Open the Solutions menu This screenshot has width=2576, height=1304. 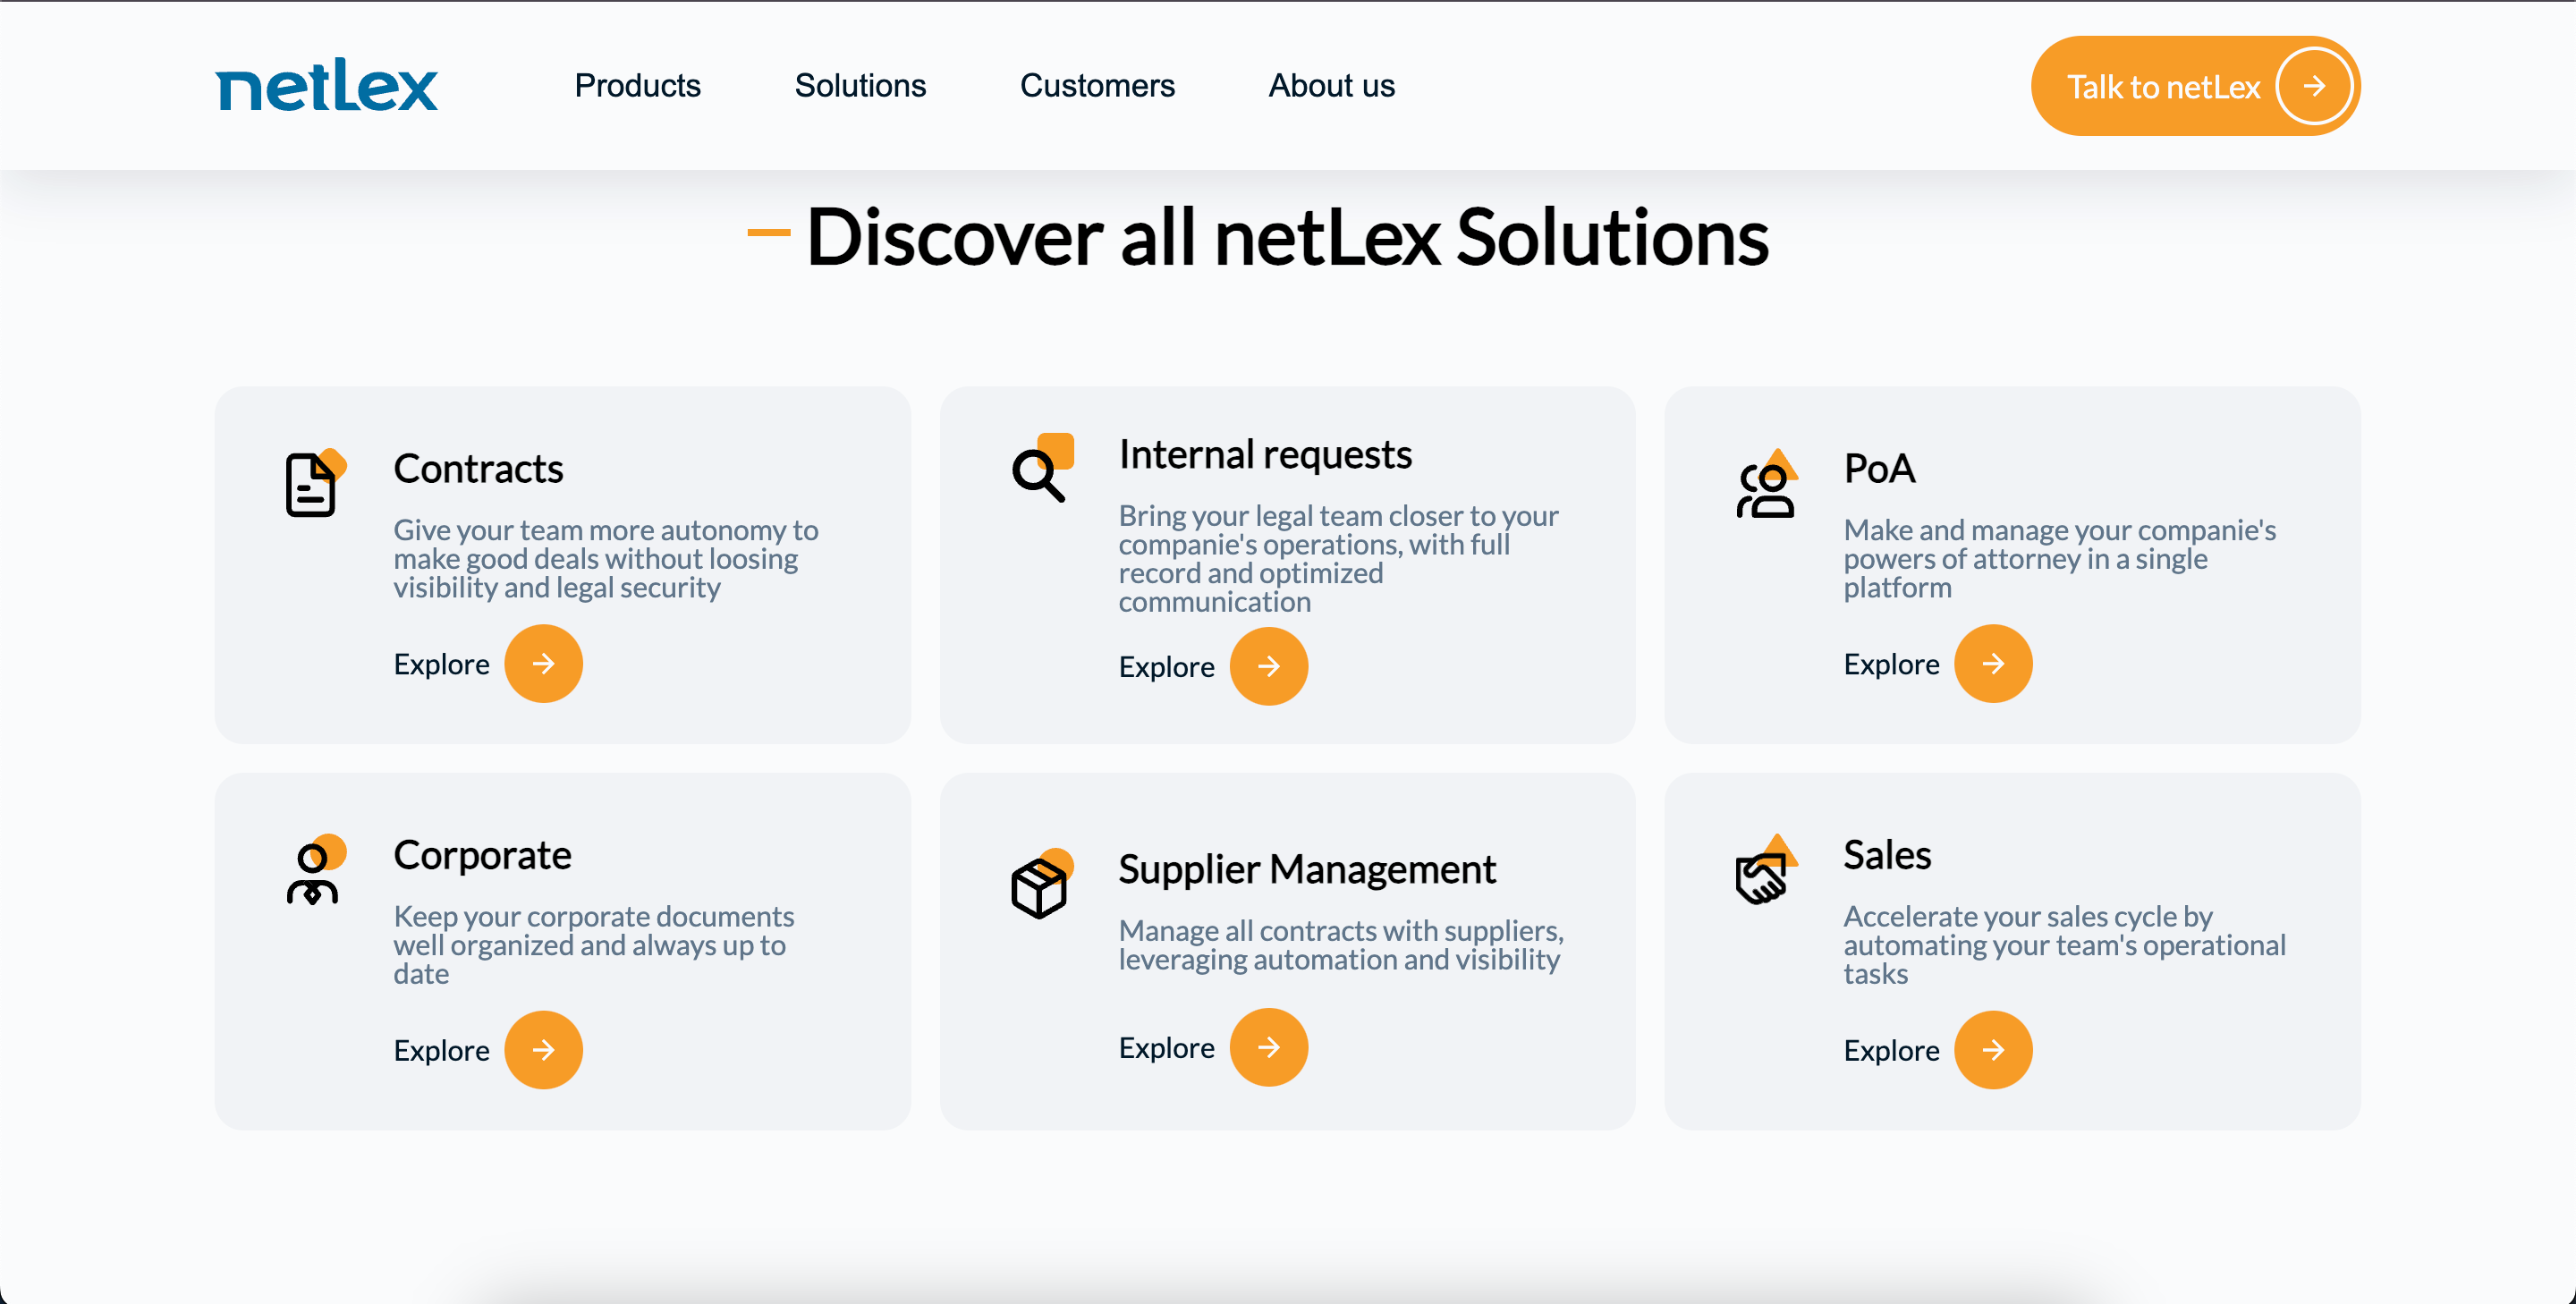tap(860, 86)
